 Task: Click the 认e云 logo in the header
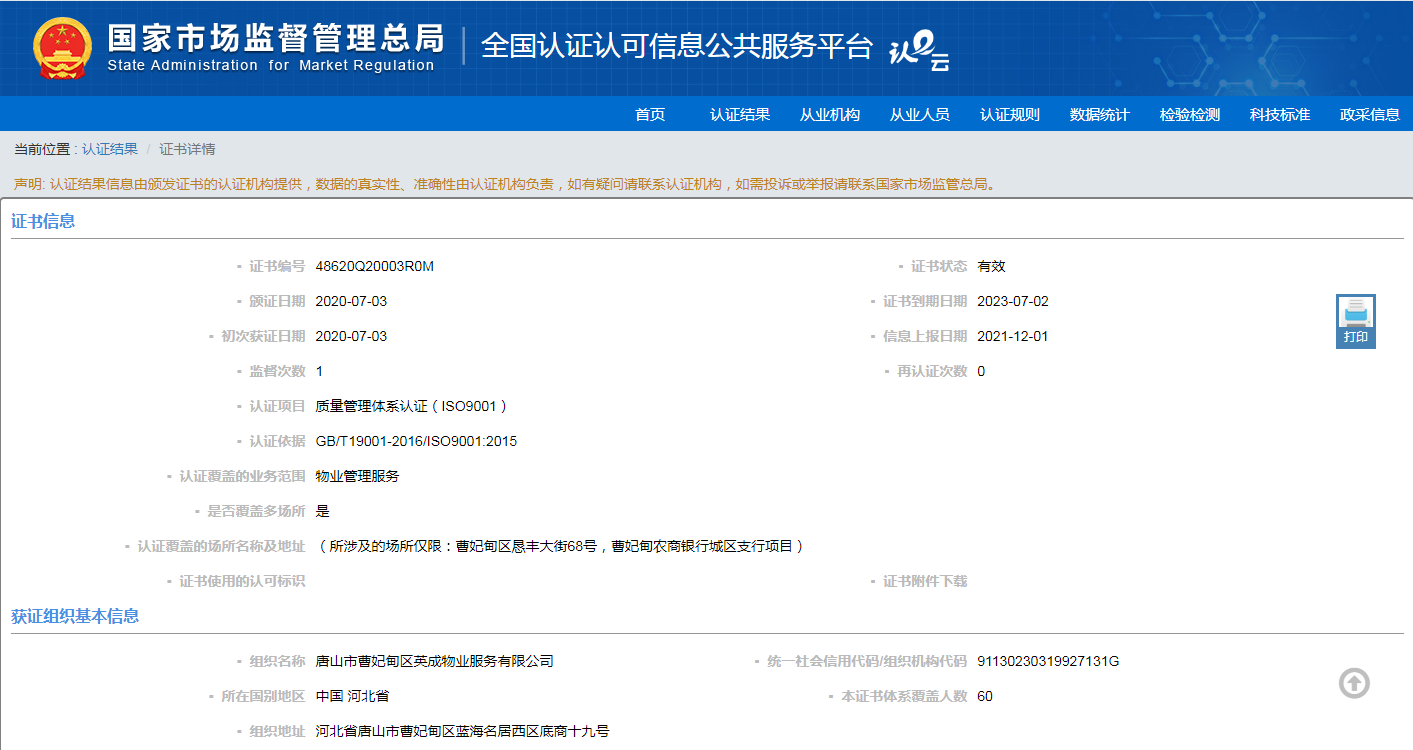(919, 50)
